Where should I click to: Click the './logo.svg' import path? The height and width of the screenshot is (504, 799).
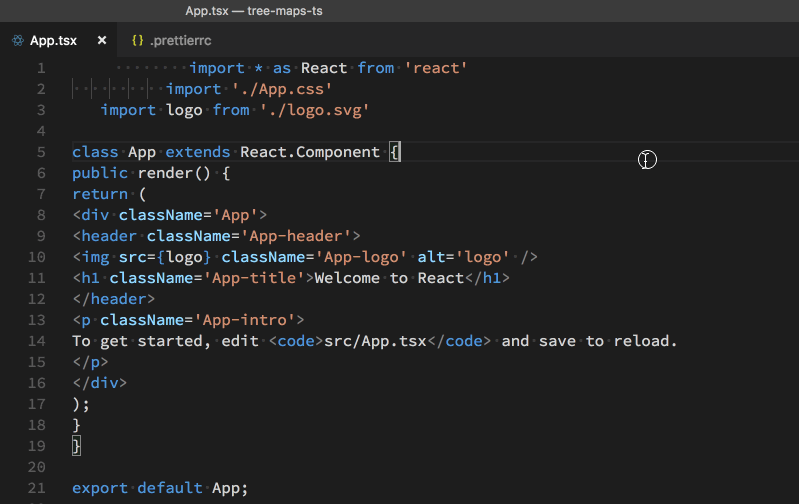315,110
